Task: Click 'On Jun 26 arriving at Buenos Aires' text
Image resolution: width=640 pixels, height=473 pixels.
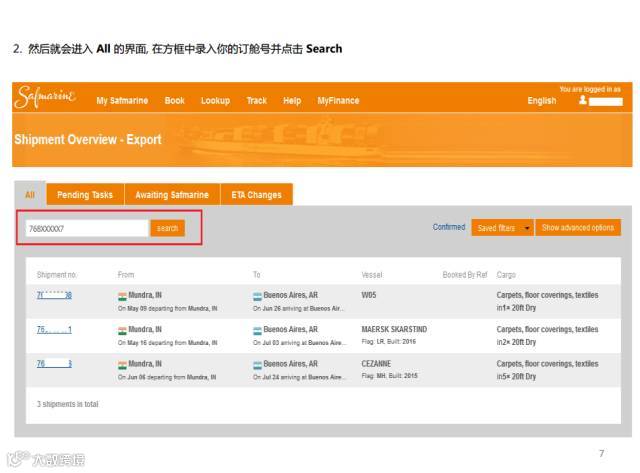Action: pos(298,308)
